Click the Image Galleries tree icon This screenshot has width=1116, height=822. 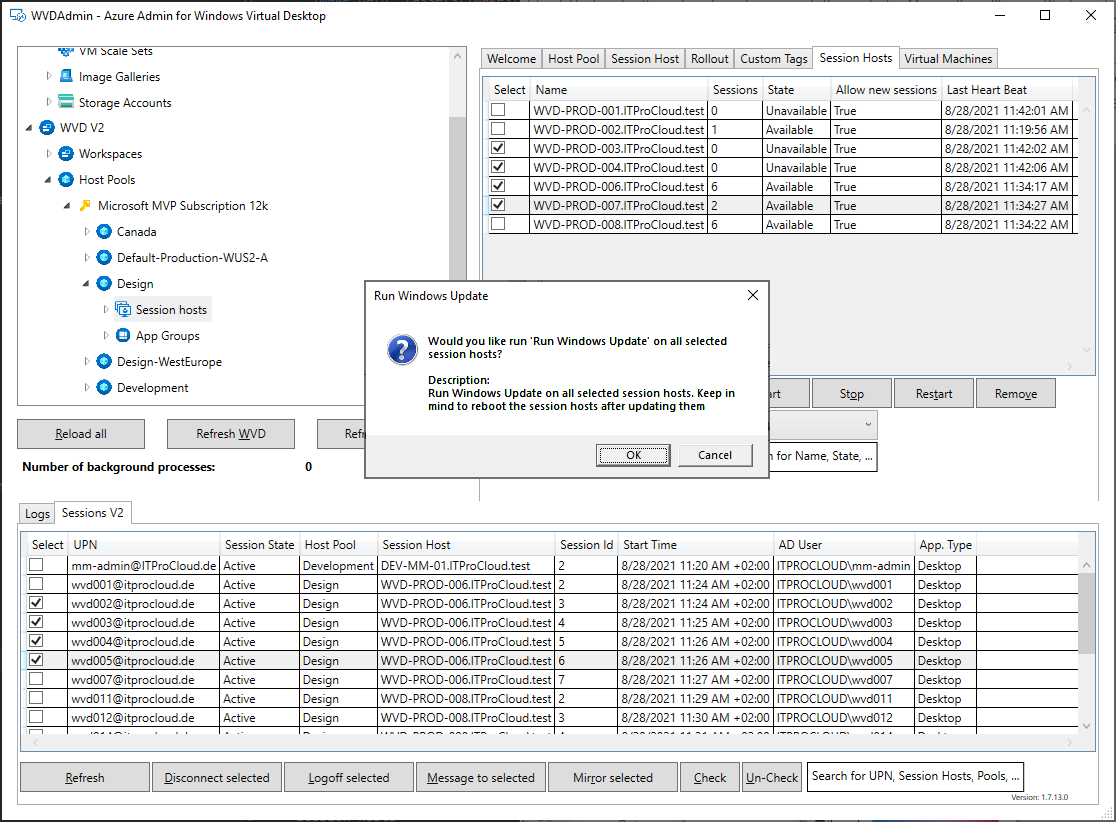click(x=66, y=76)
